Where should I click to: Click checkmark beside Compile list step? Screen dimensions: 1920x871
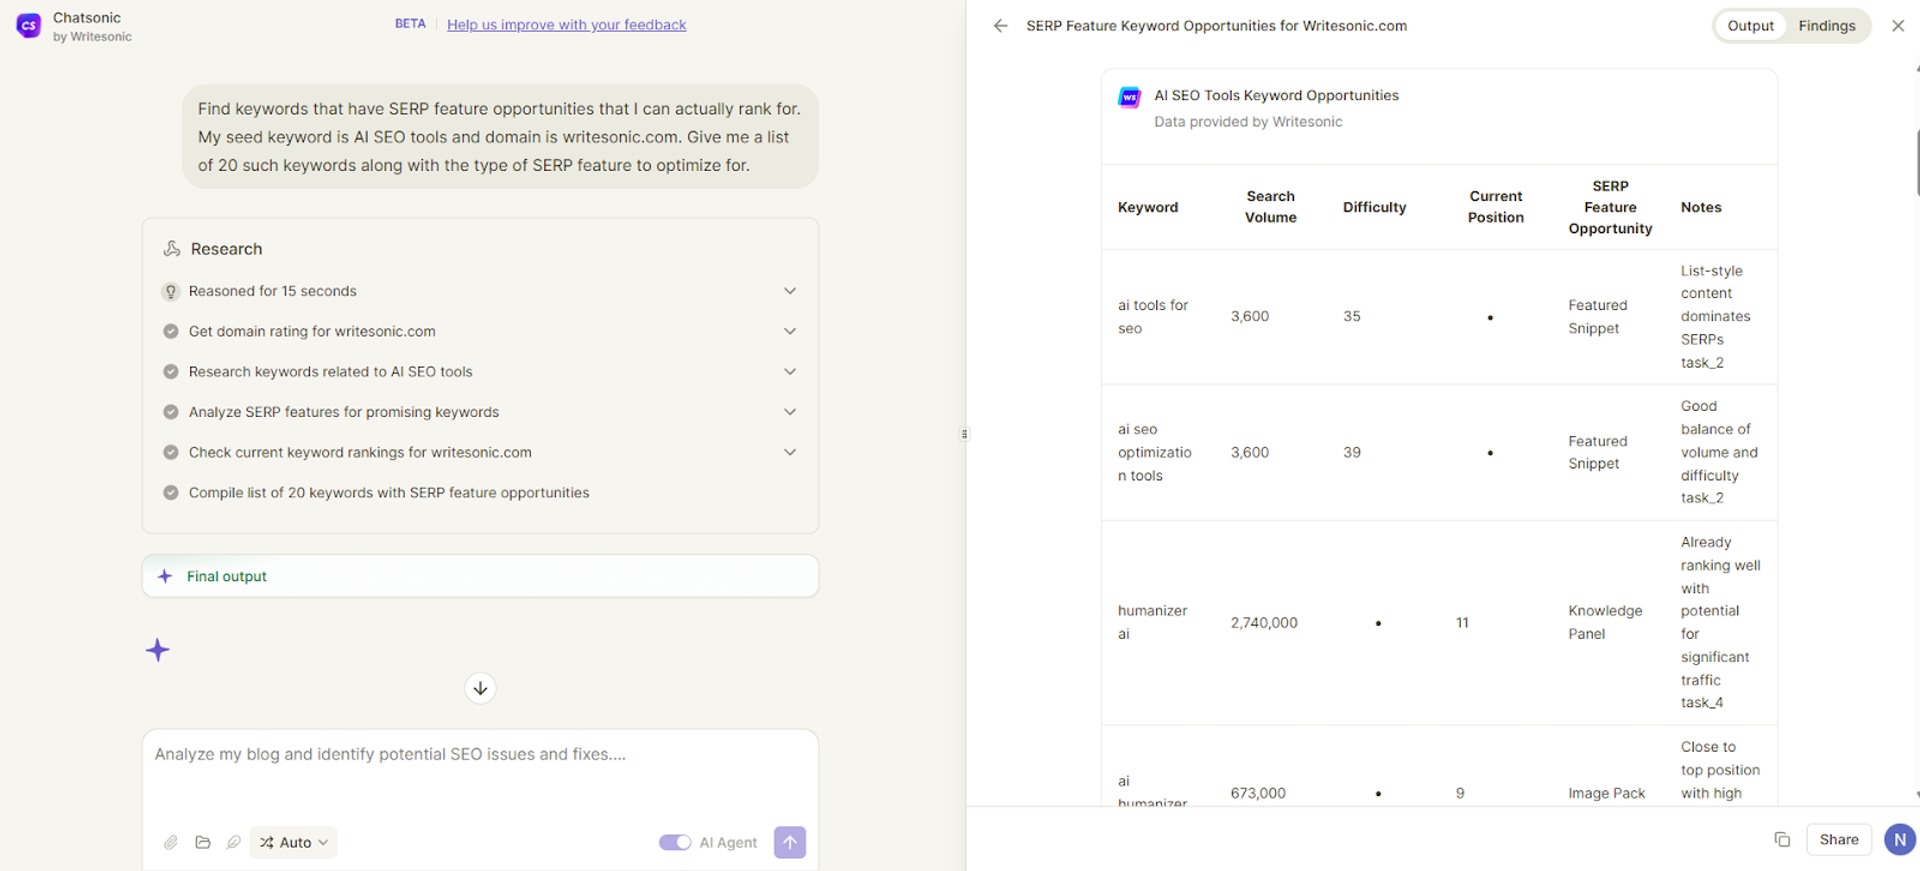[x=171, y=492]
